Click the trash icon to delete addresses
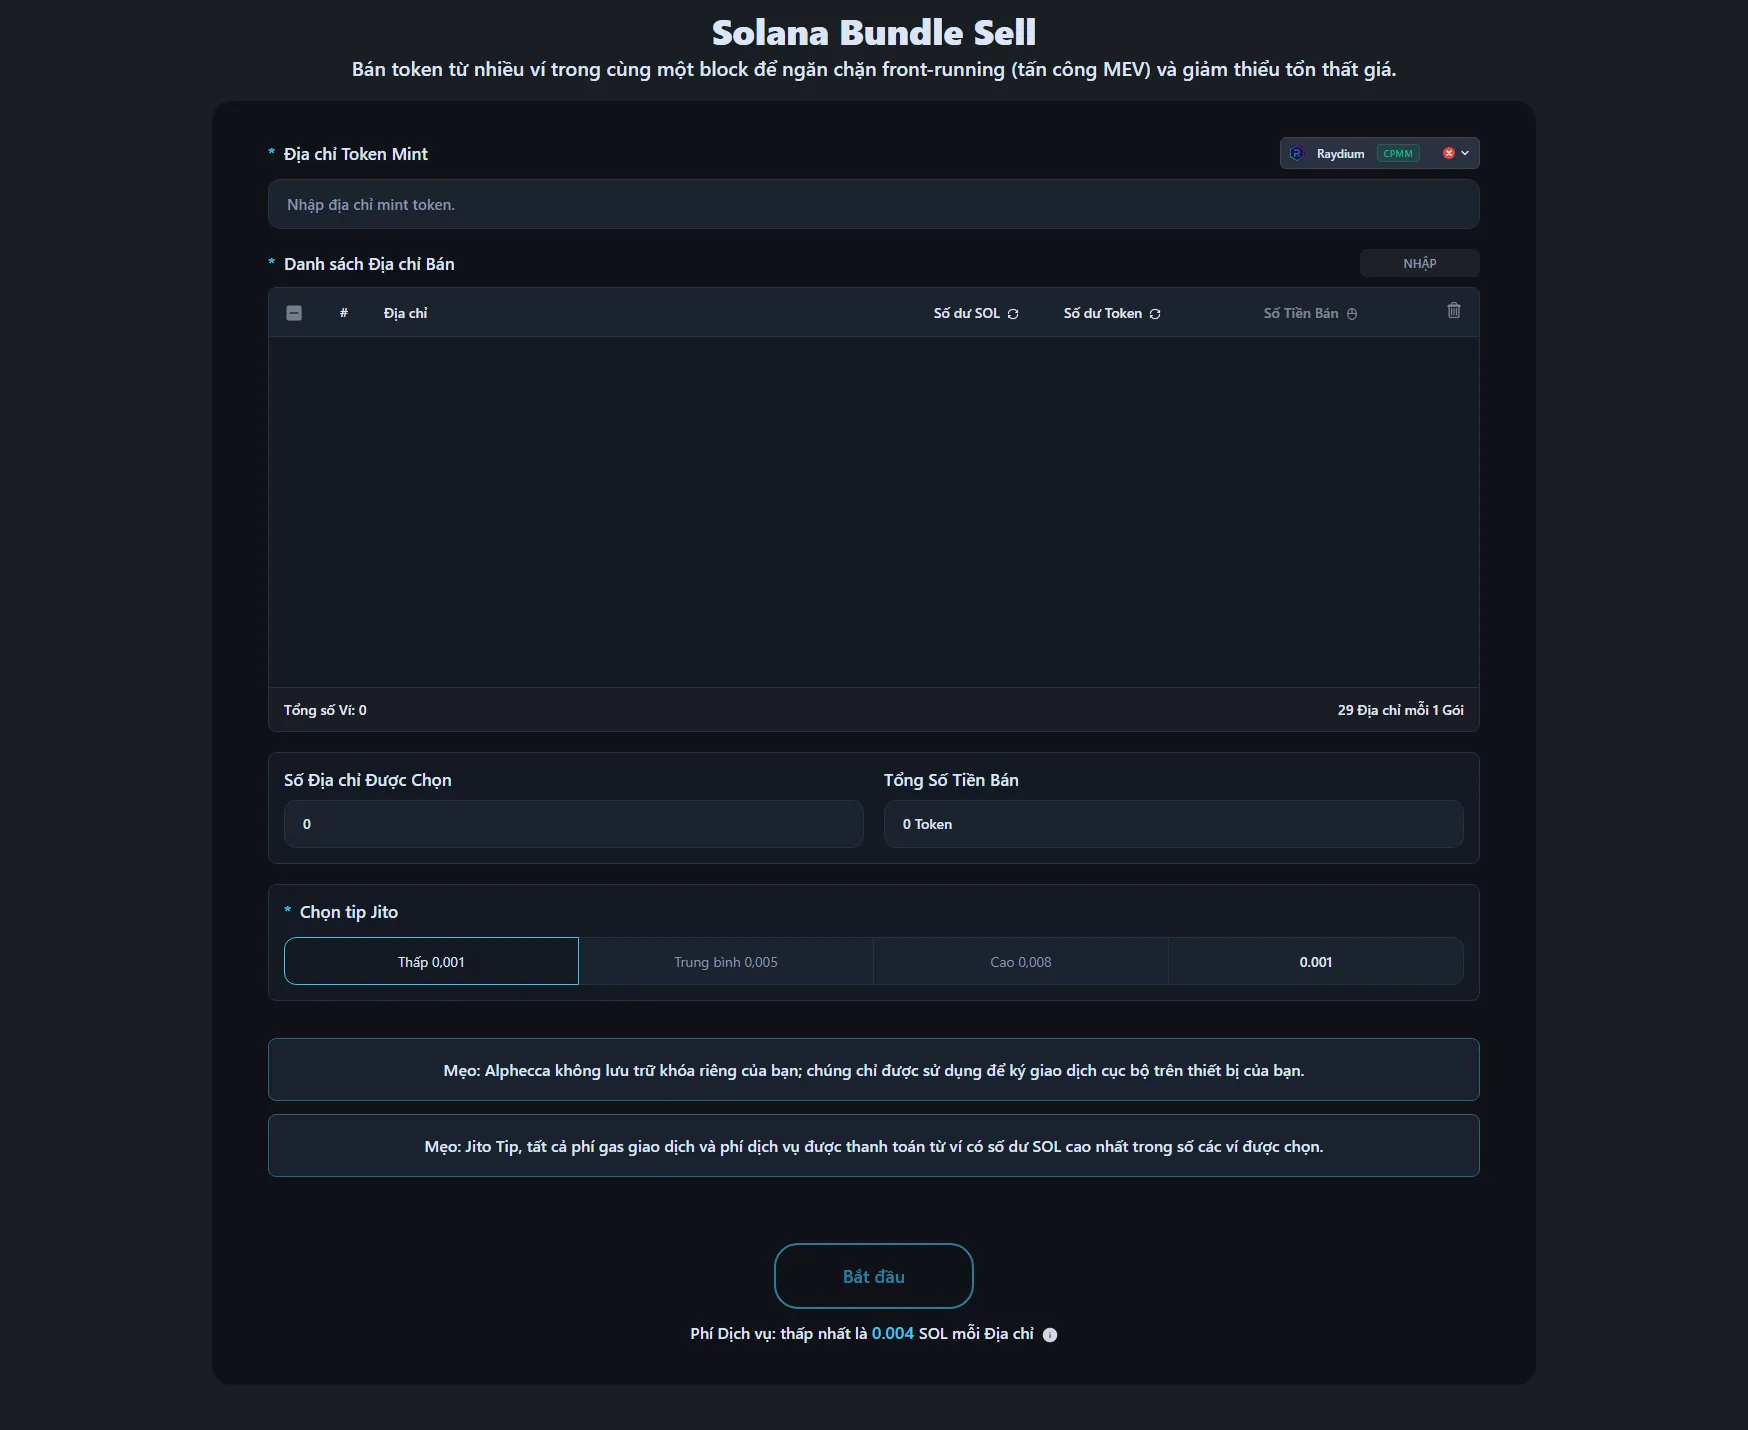The width and height of the screenshot is (1748, 1430). pos(1454,311)
